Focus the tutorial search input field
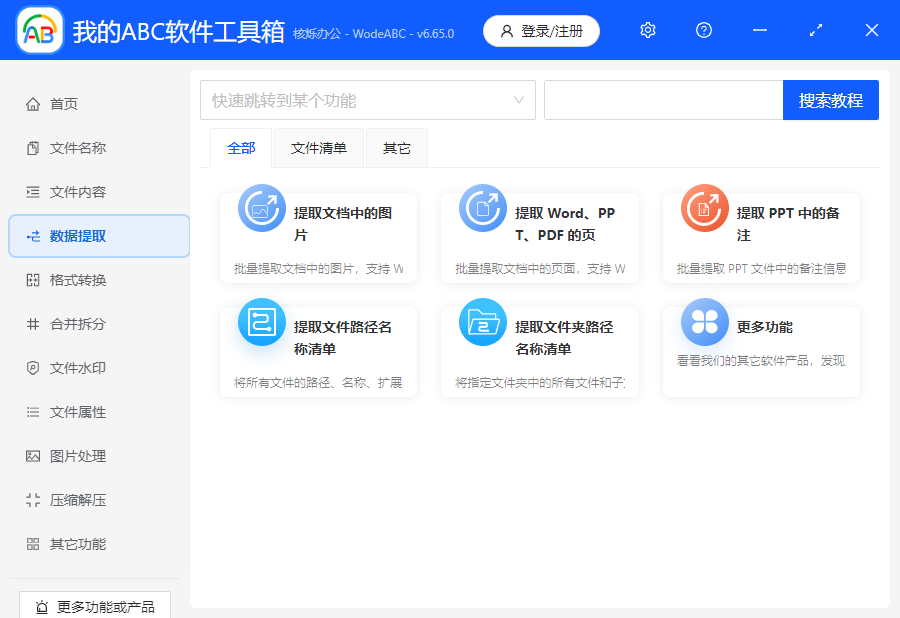Screen dimensions: 900x618 [x=664, y=100]
